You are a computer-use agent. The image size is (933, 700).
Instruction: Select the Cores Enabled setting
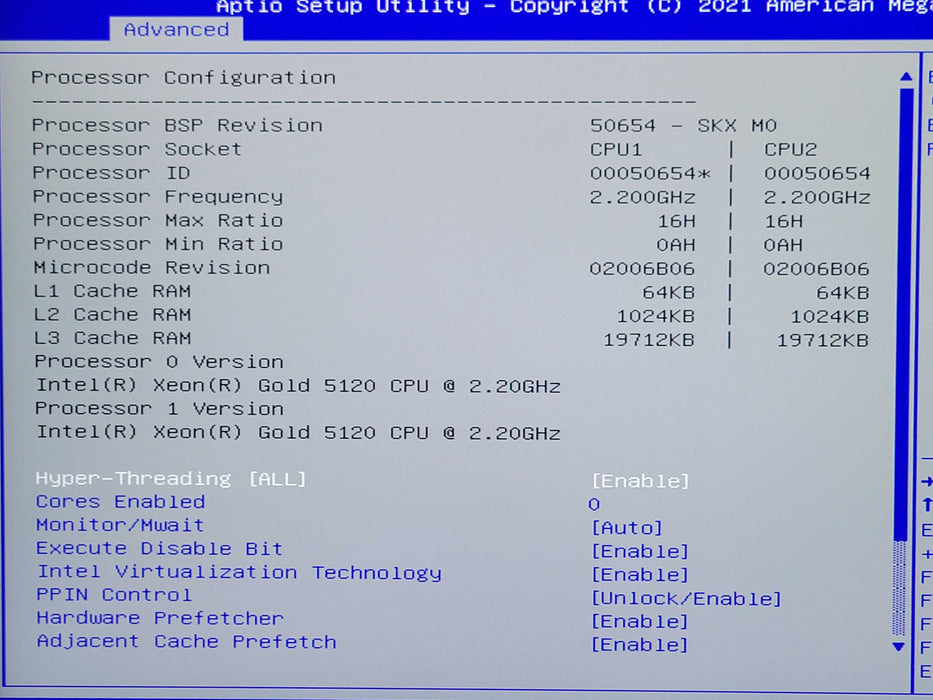tap(120, 502)
